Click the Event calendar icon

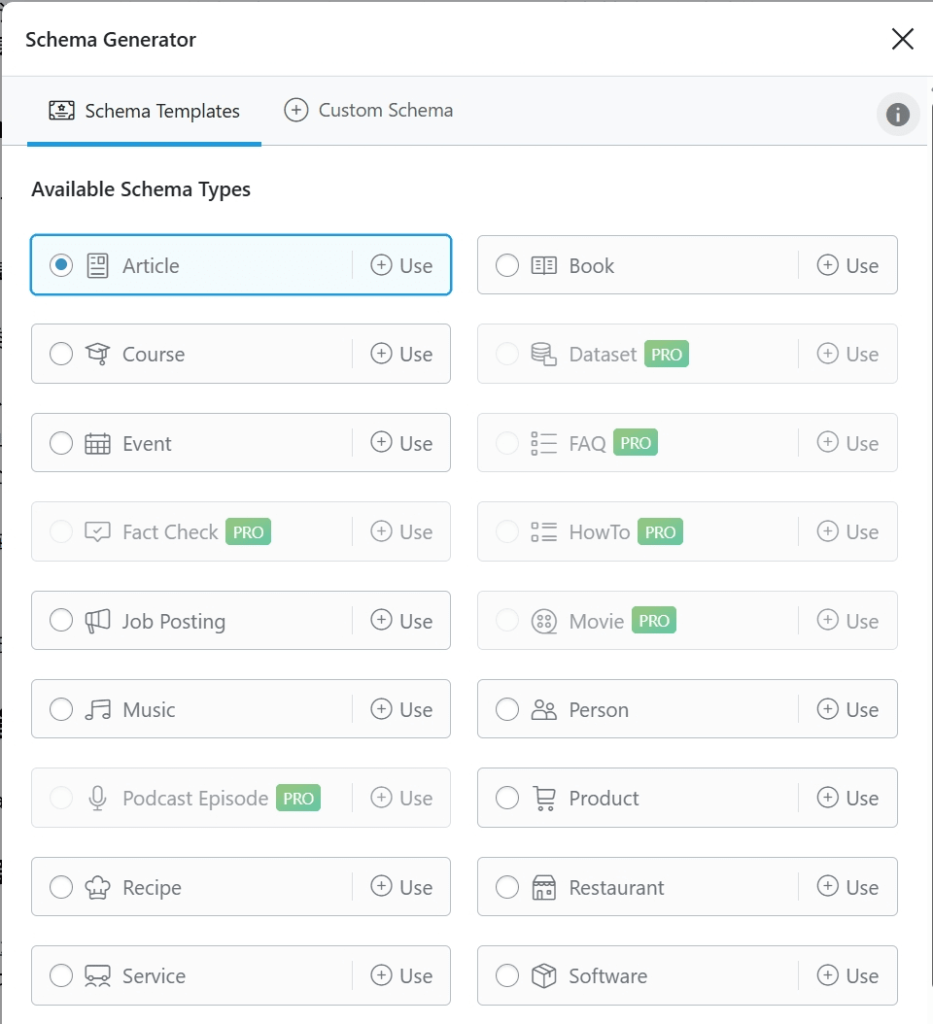click(x=97, y=444)
